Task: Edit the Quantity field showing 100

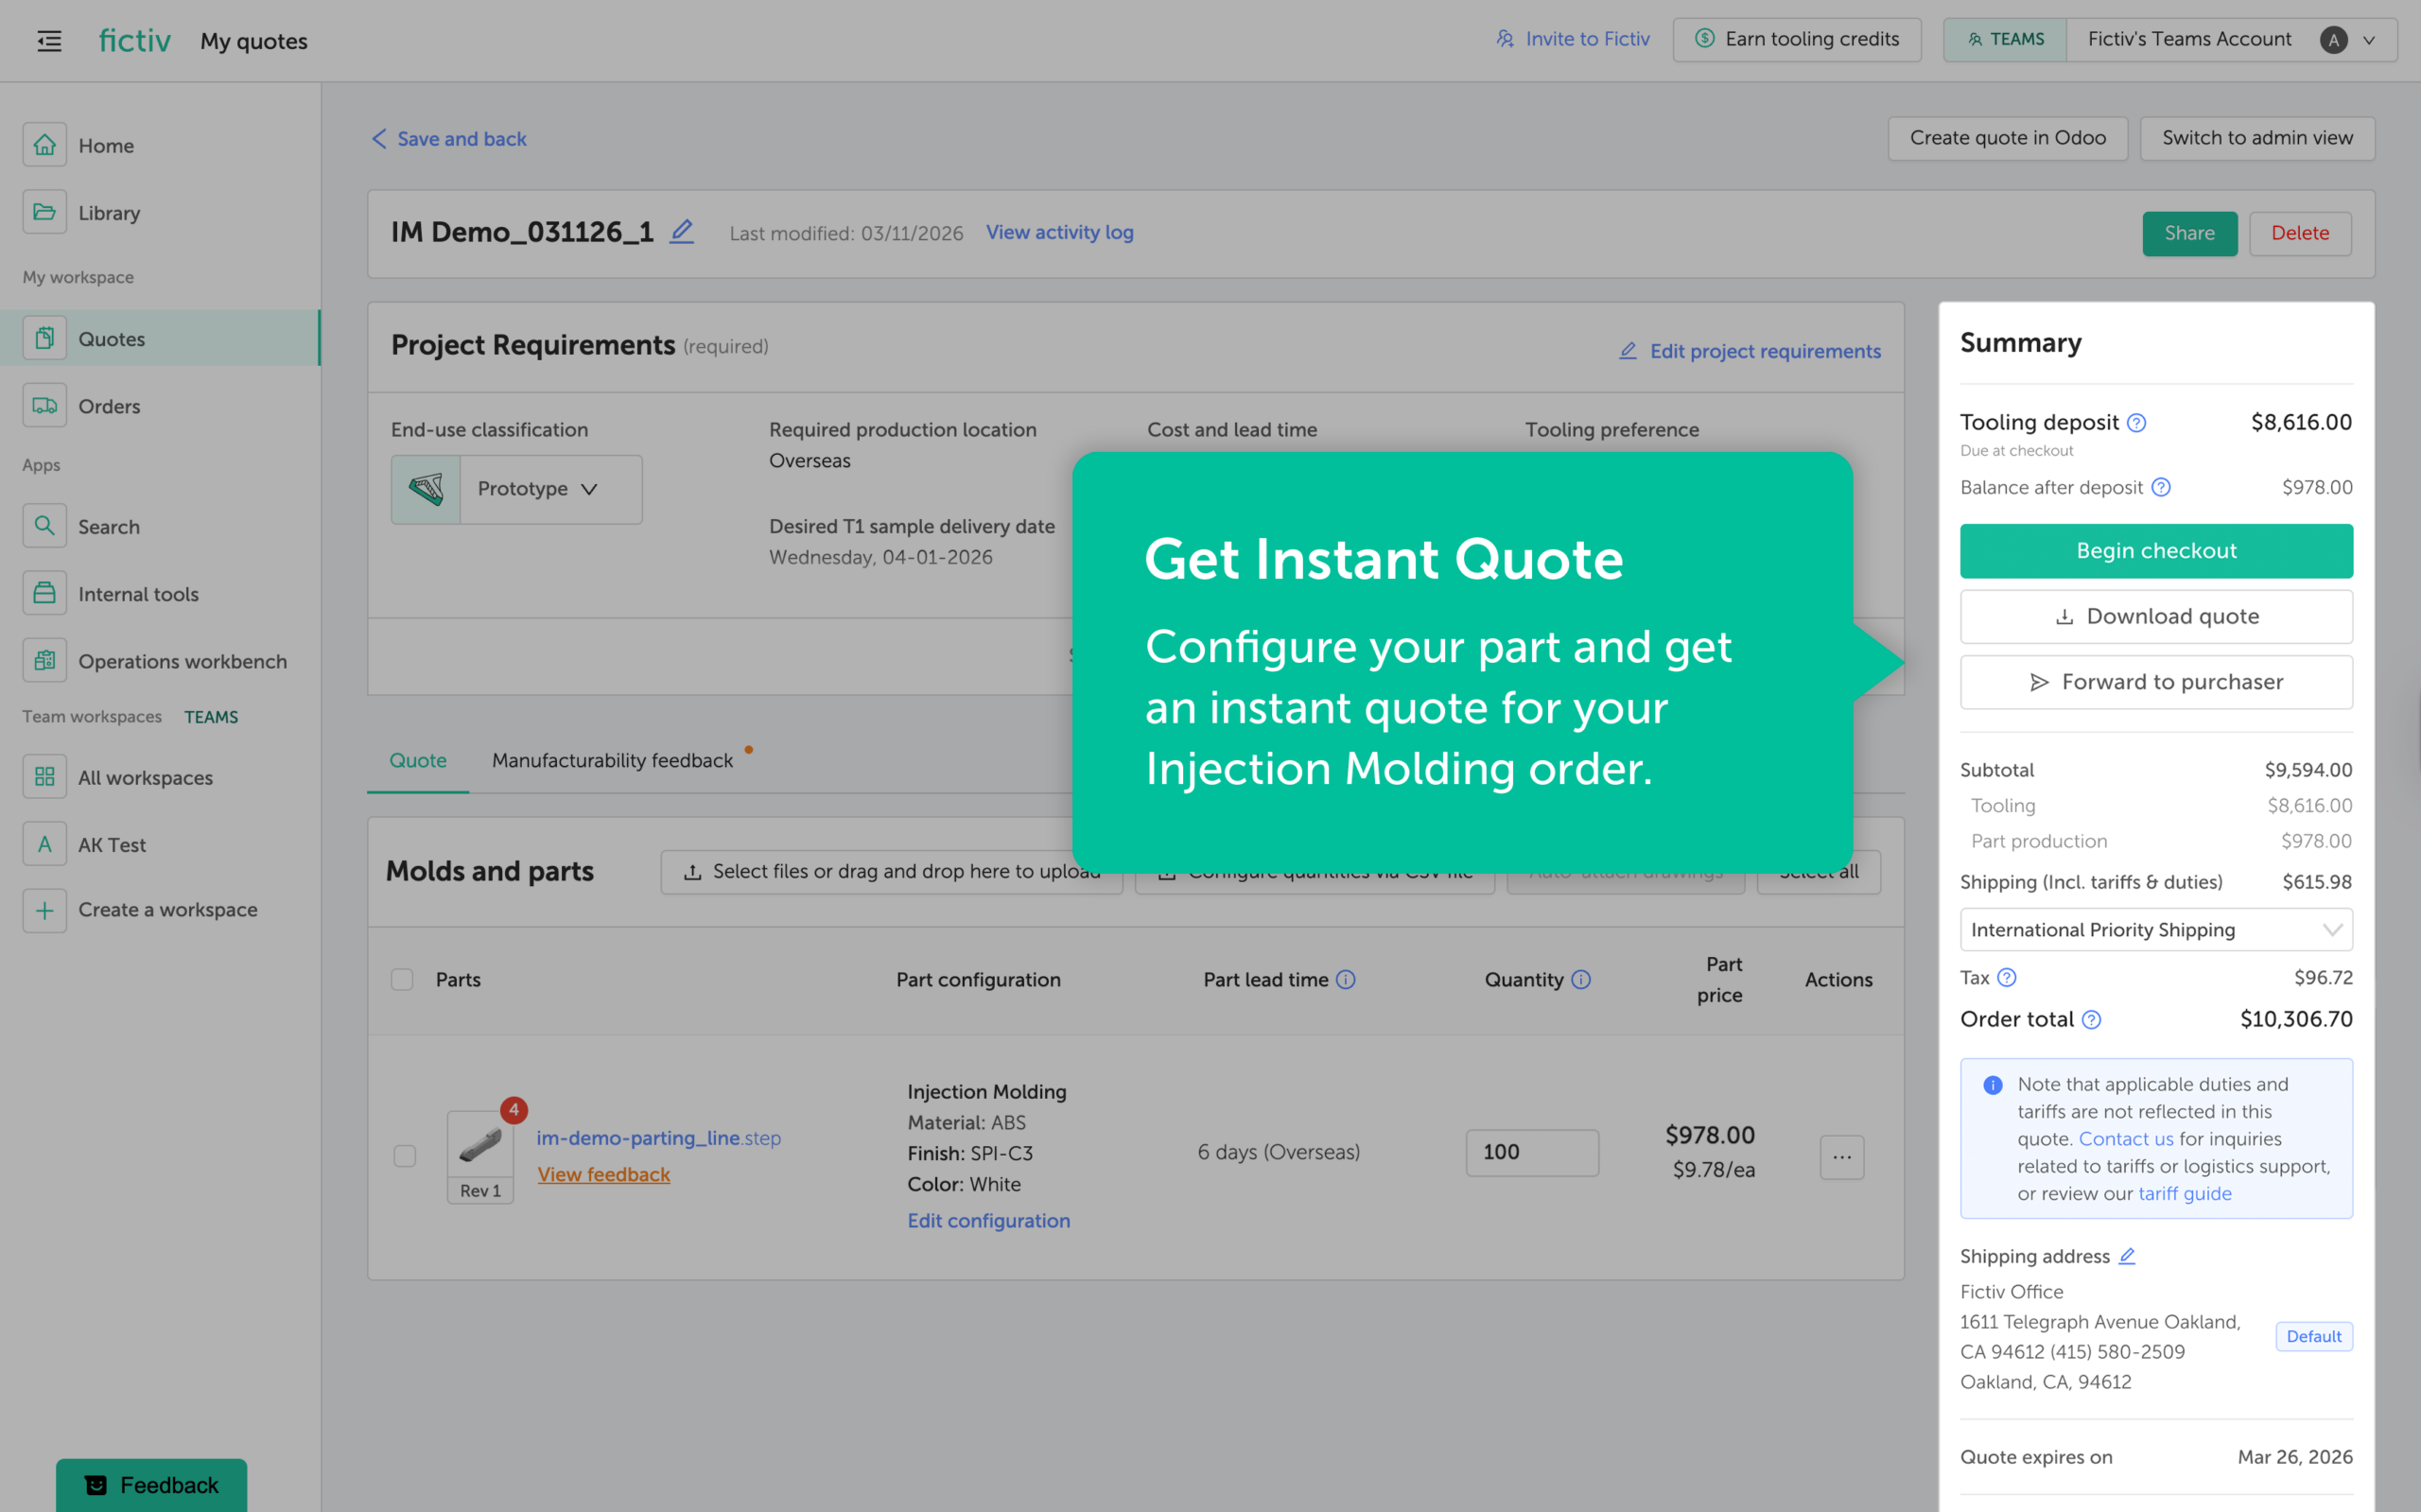Action: 1532,1152
